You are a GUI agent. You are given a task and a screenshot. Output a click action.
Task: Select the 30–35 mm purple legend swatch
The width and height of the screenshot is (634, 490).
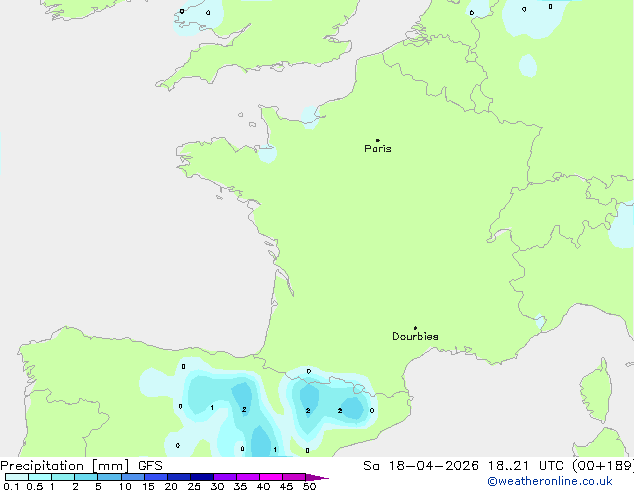coord(225,477)
